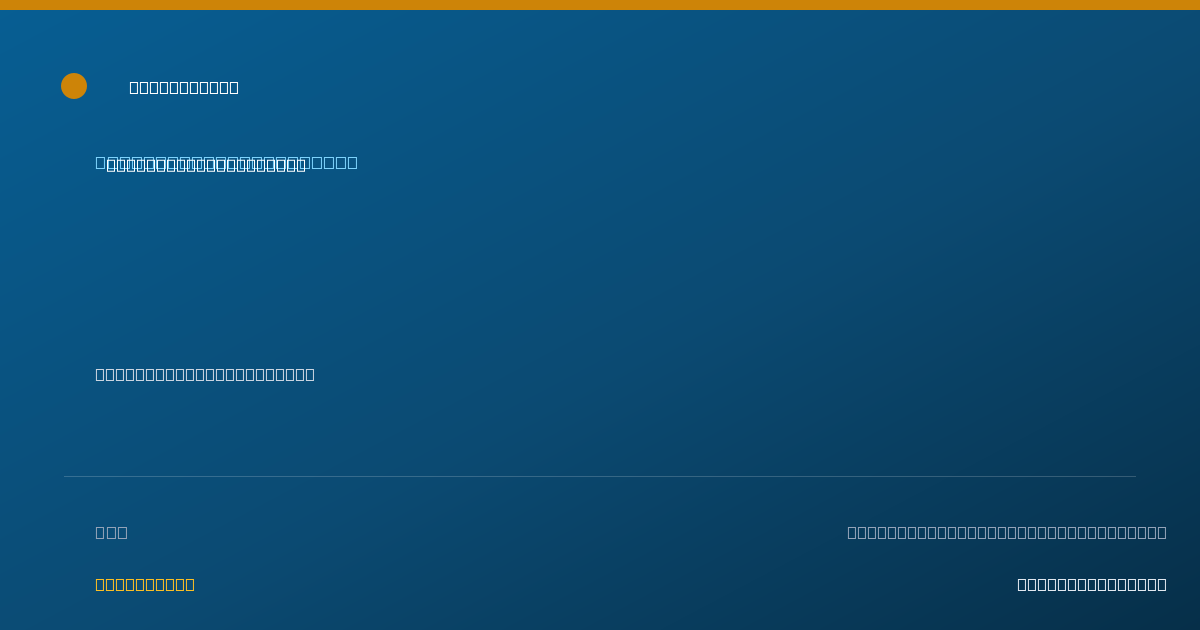Click the end of the white subtitle line
Viewport: 1200px width, 630px height.
[x=310, y=374]
